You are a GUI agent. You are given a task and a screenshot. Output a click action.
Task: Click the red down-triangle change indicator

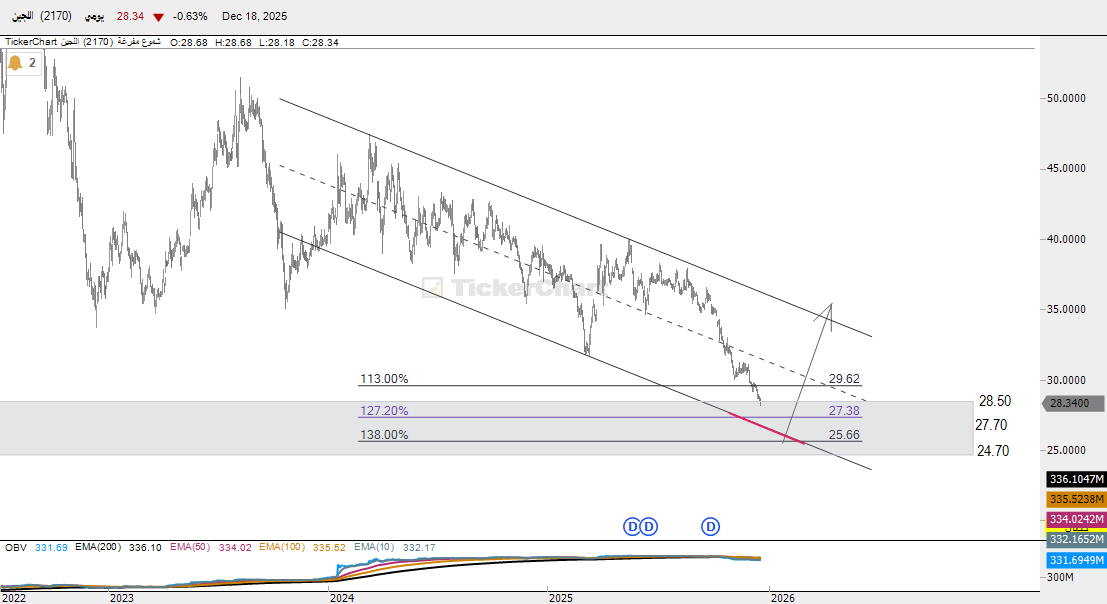coord(160,16)
